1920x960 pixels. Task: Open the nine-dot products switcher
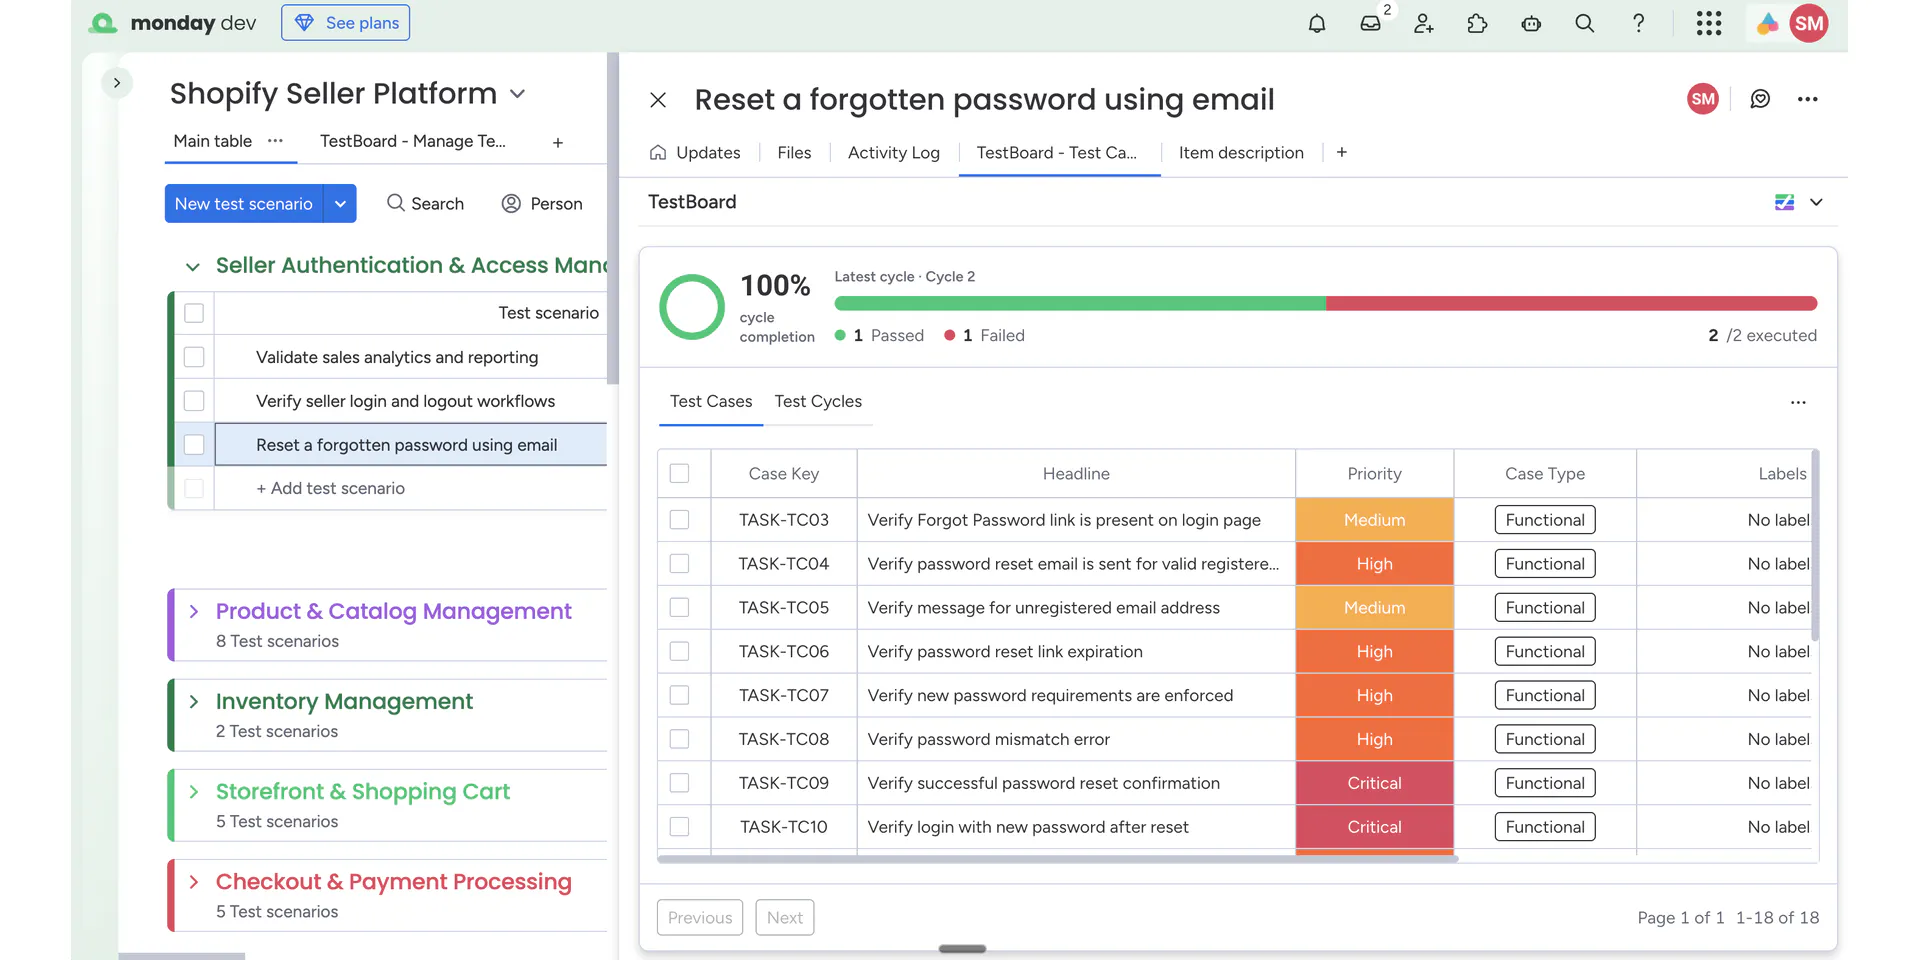point(1709,23)
